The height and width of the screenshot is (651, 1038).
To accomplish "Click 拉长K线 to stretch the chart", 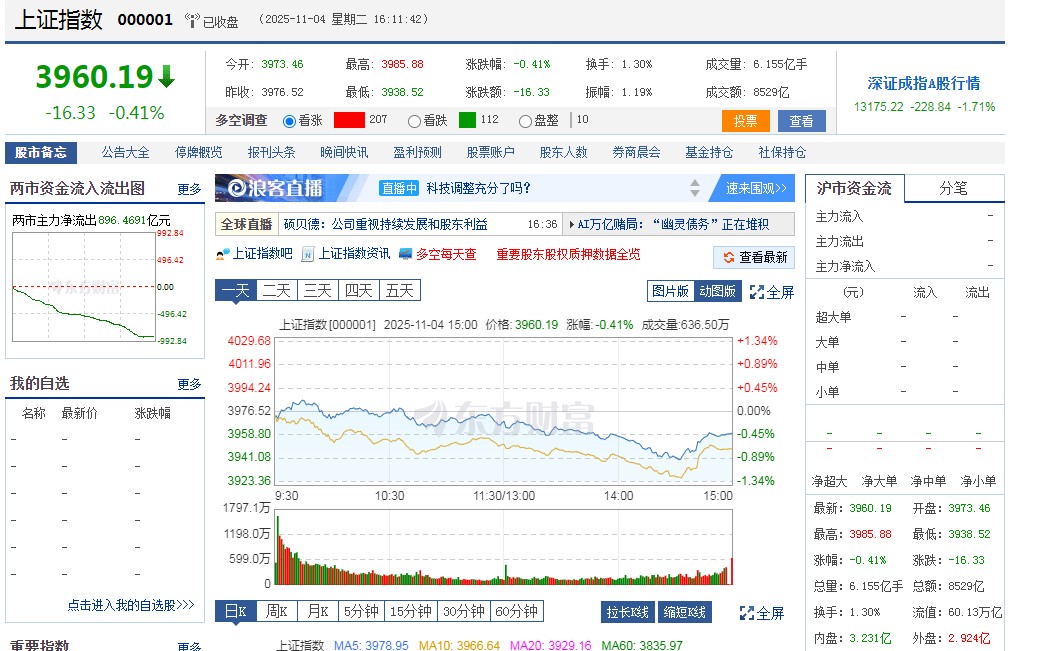I will (x=627, y=611).
